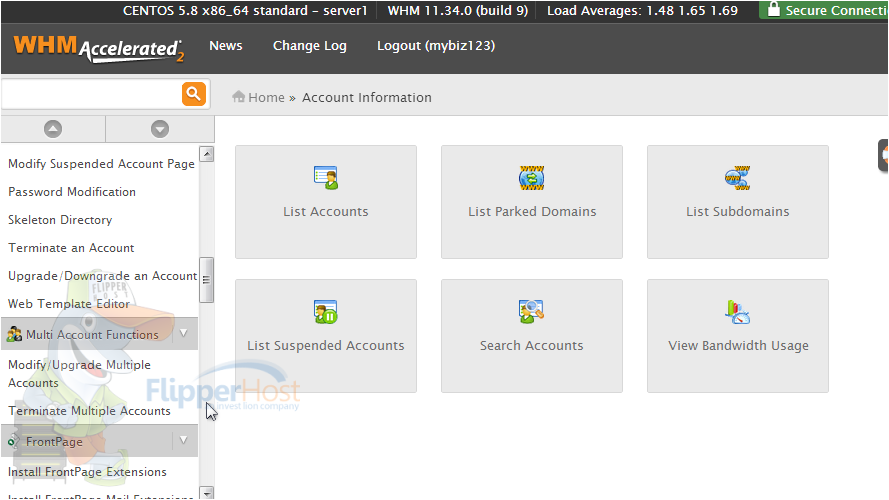This screenshot has height=500, width=889.
Task: Open Upgrade/Downgrade an Account link
Action: point(103,276)
